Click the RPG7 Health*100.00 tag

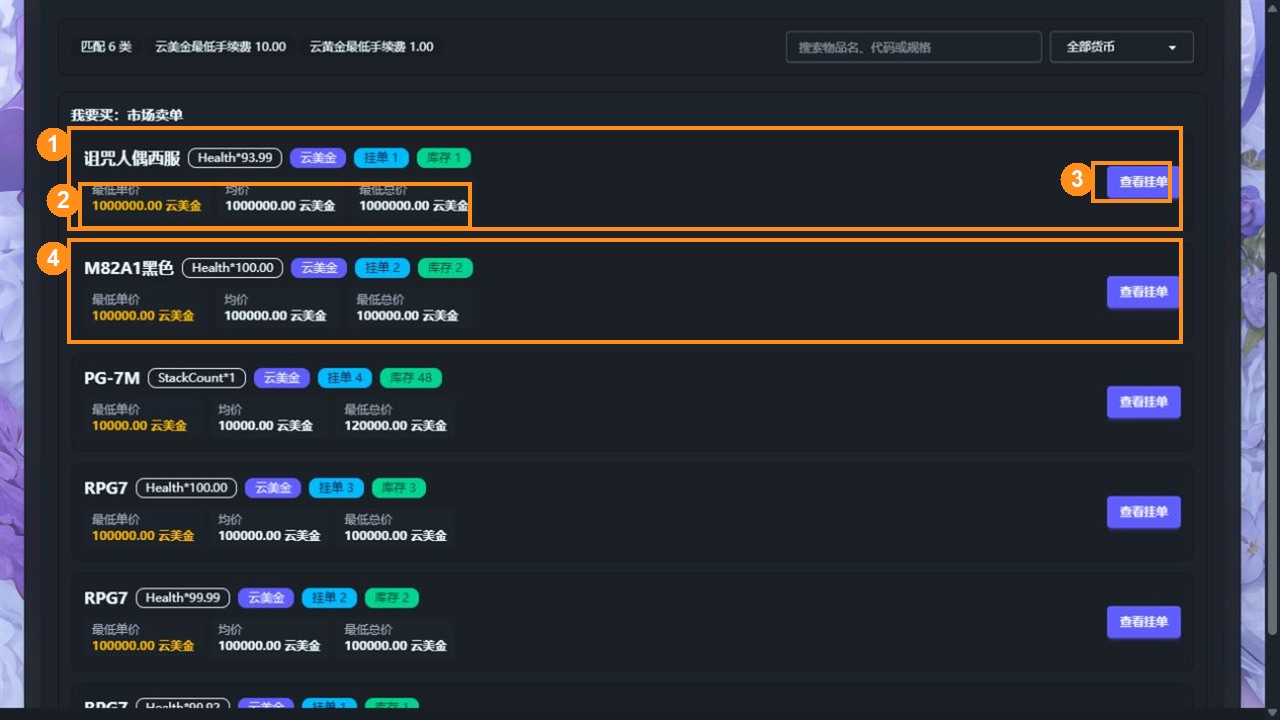(187, 488)
